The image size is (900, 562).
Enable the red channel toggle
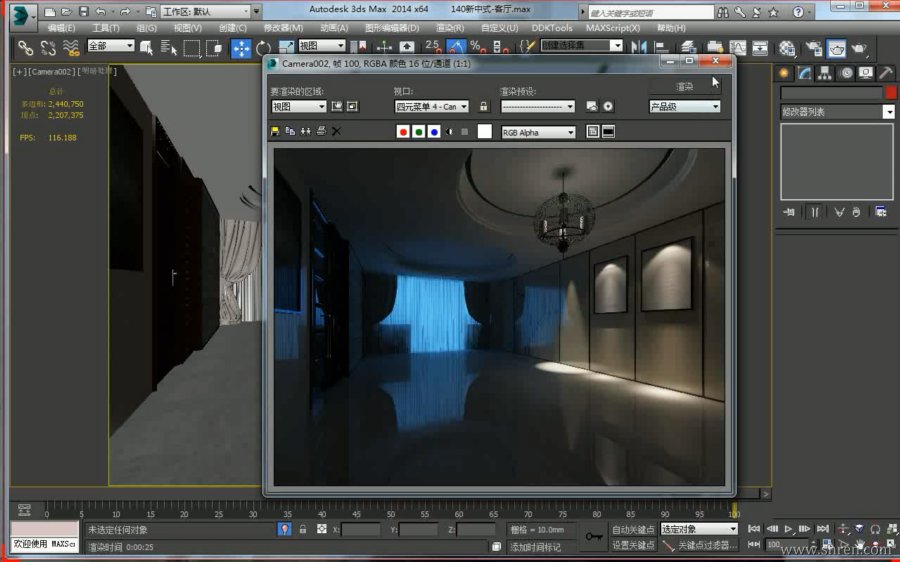[x=403, y=132]
